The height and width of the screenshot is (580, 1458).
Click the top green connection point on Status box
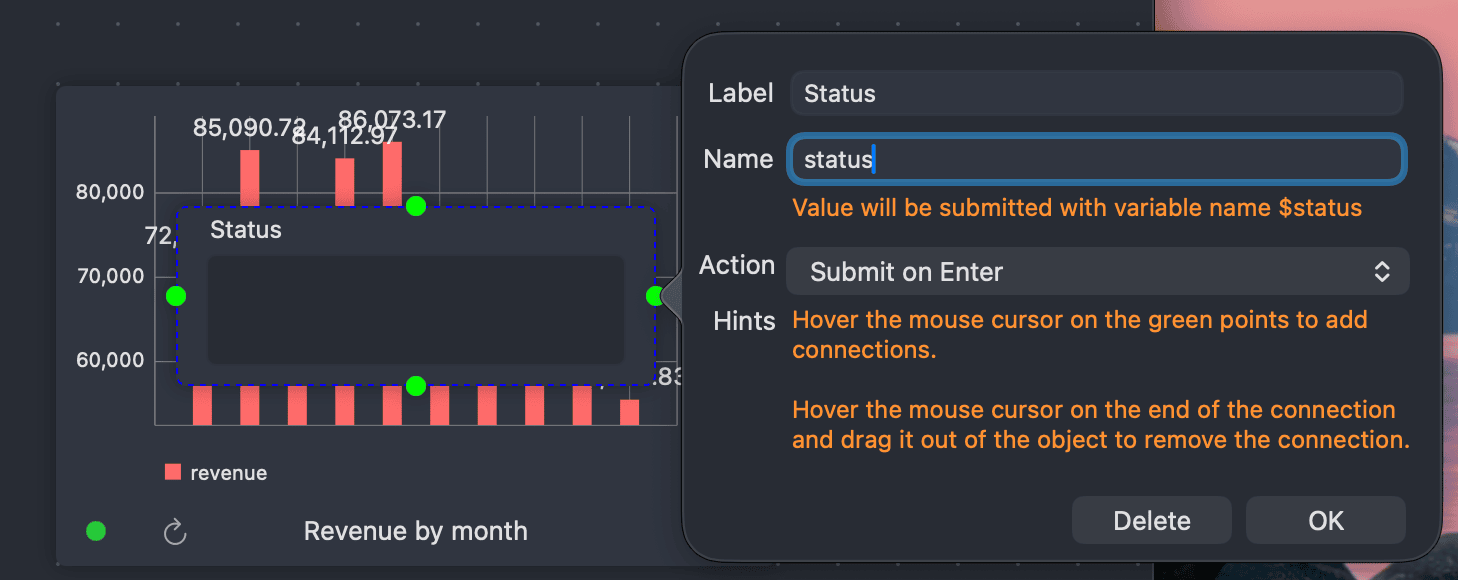(416, 206)
